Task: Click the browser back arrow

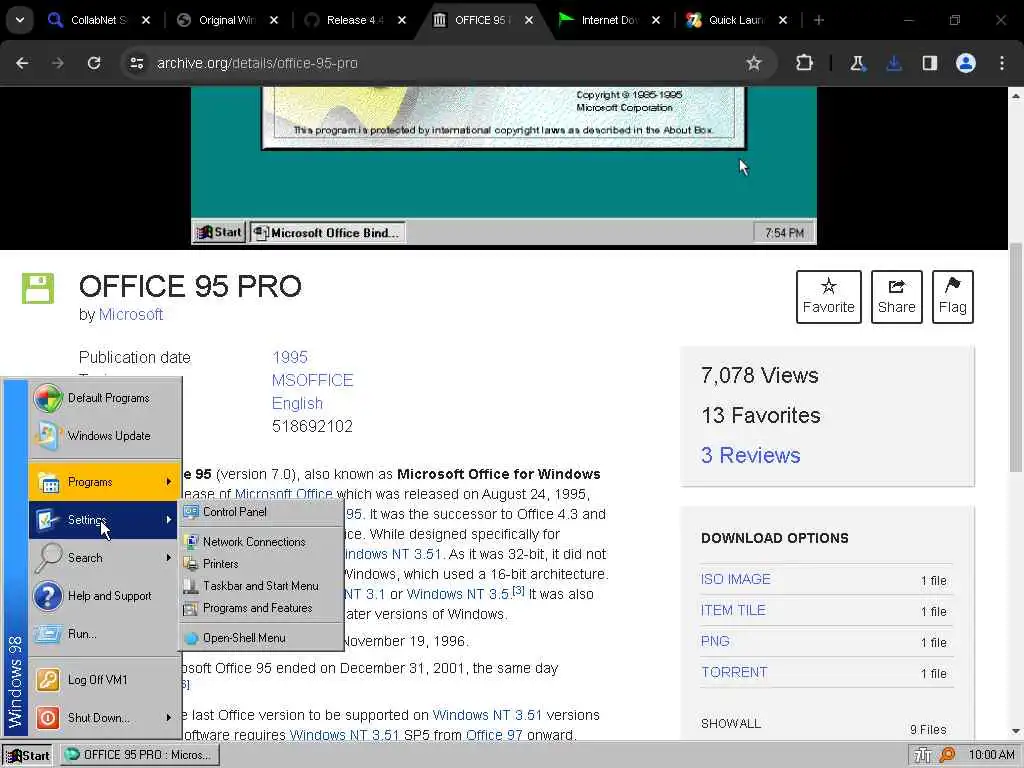Action: point(22,63)
